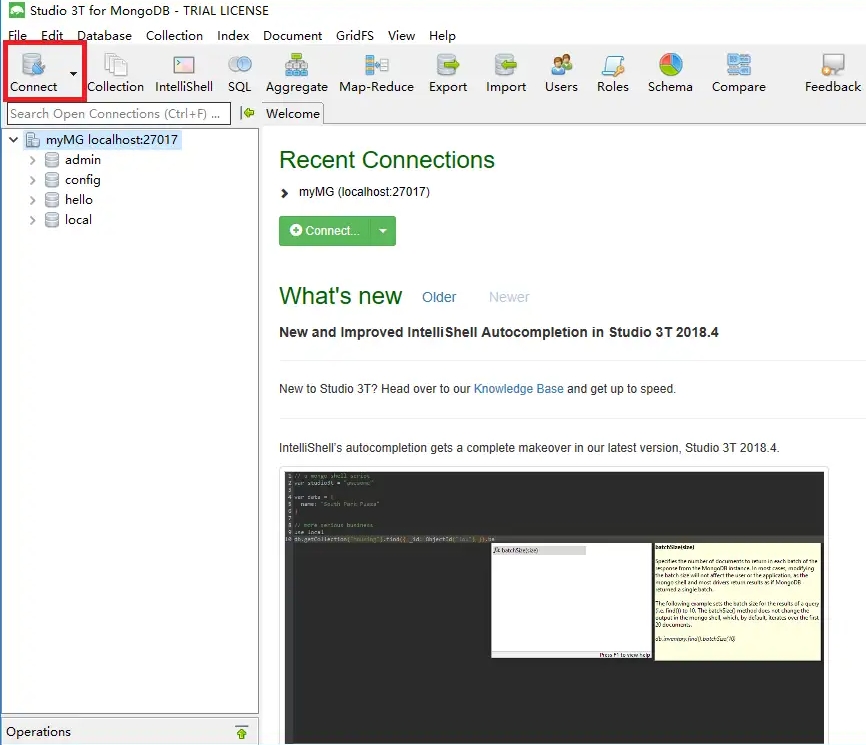Open the View menu

pyautogui.click(x=402, y=35)
